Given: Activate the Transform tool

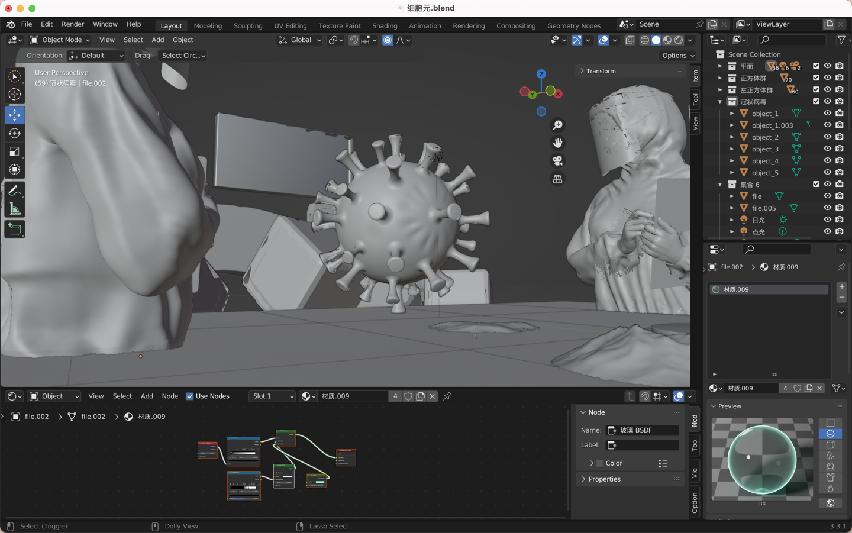Looking at the screenshot, I should (15, 170).
